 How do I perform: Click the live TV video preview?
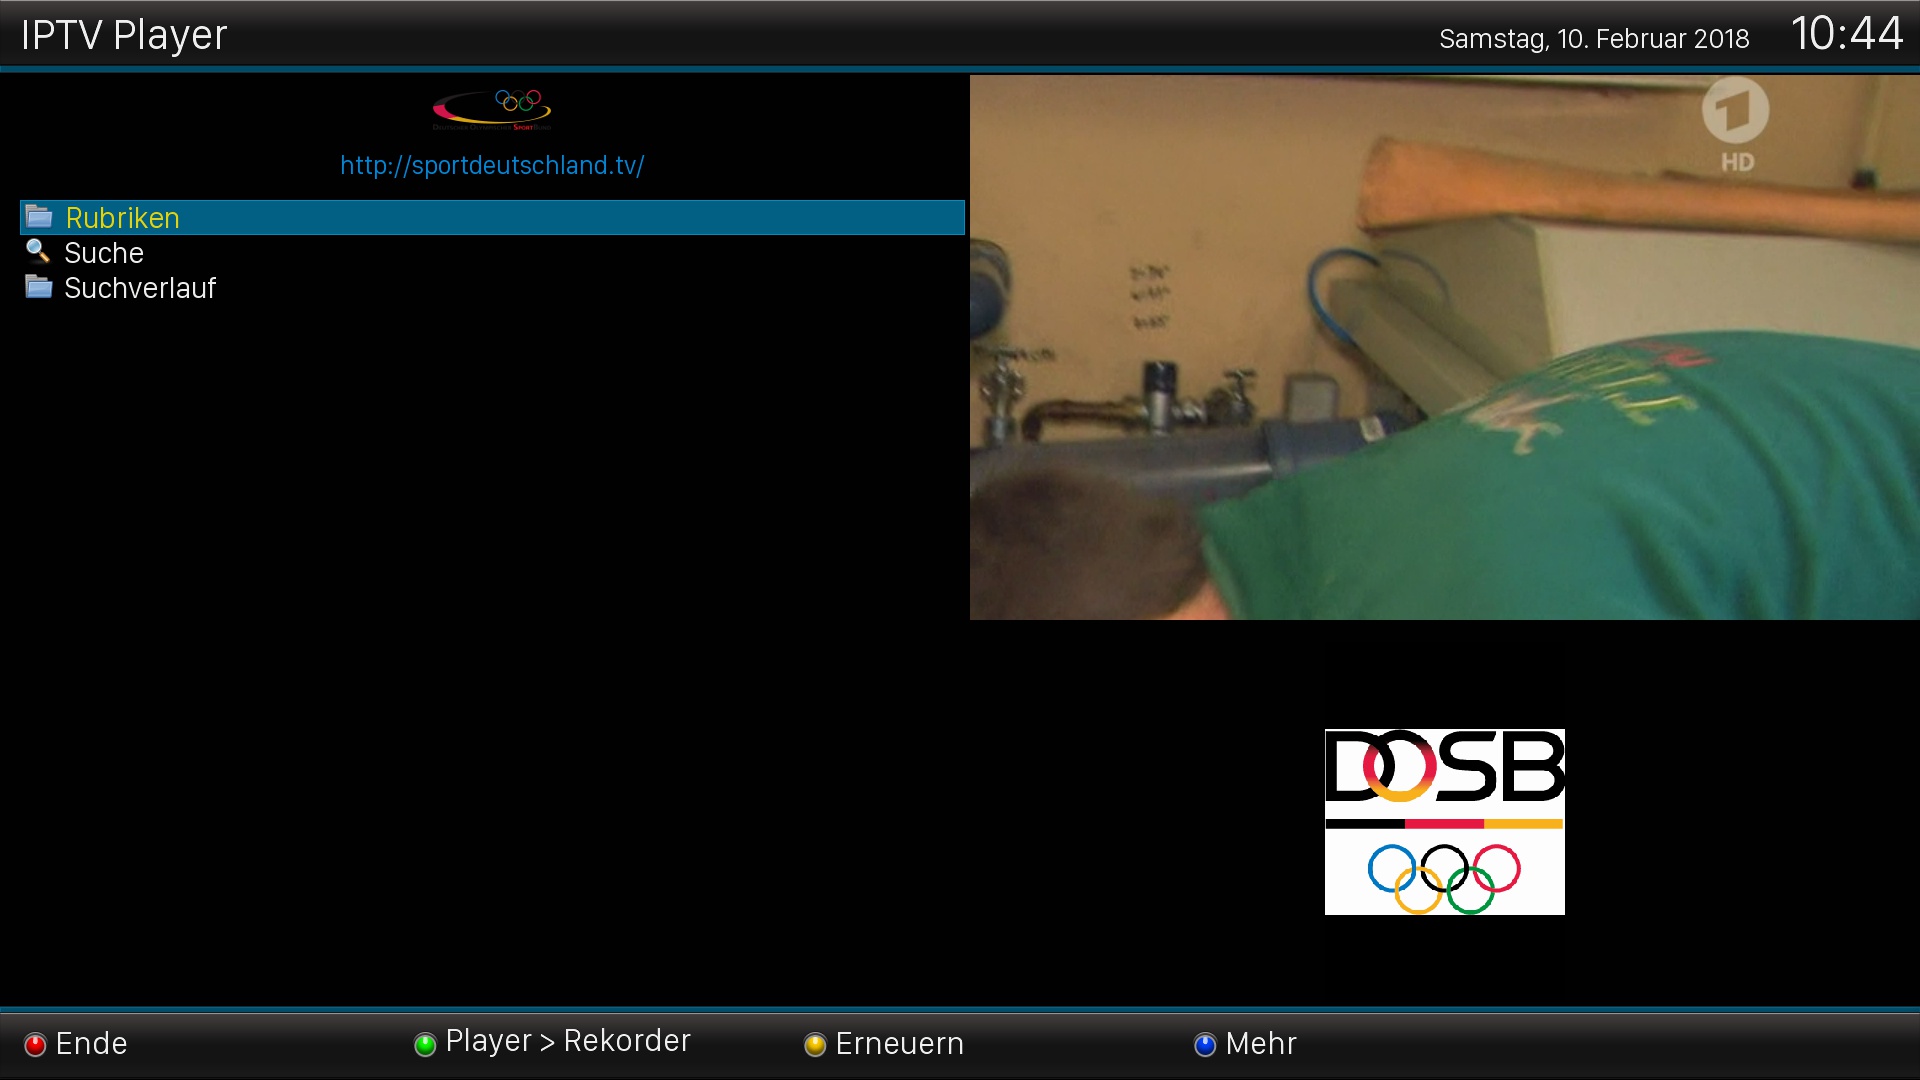point(1444,347)
